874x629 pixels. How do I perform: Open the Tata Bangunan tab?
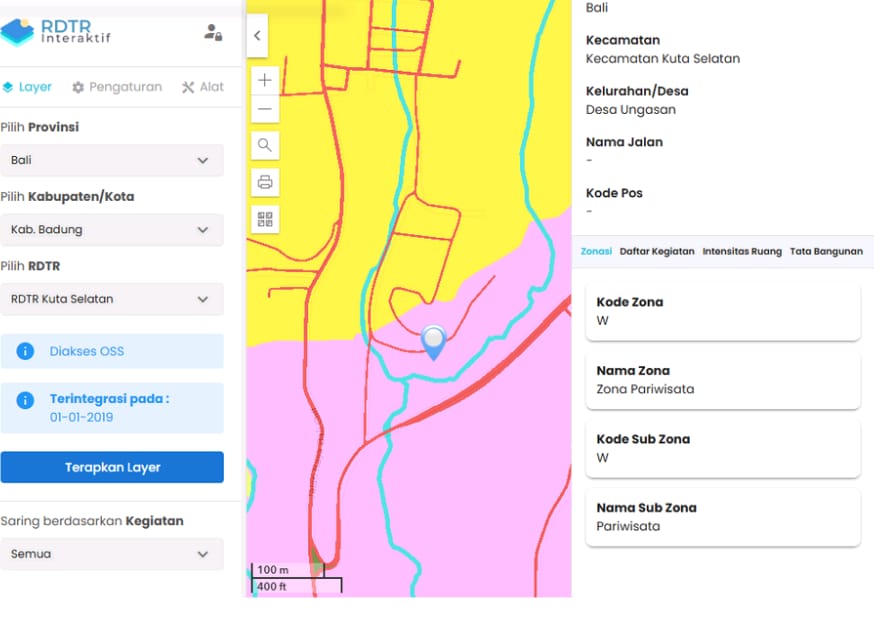(826, 251)
